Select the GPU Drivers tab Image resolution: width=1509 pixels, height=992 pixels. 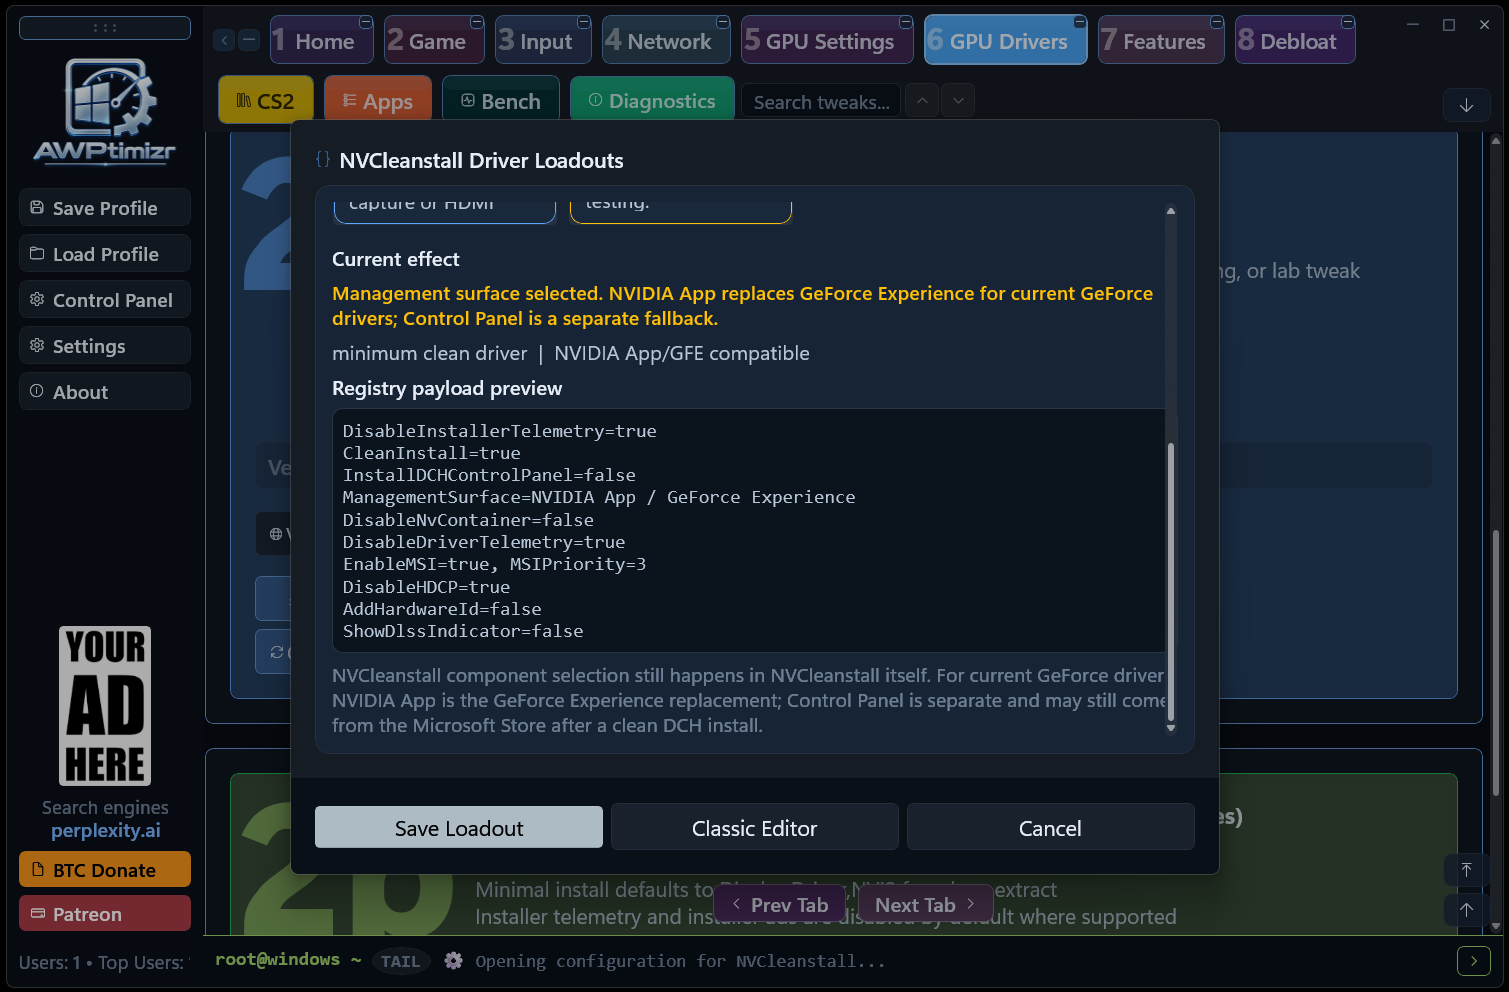[1006, 41]
